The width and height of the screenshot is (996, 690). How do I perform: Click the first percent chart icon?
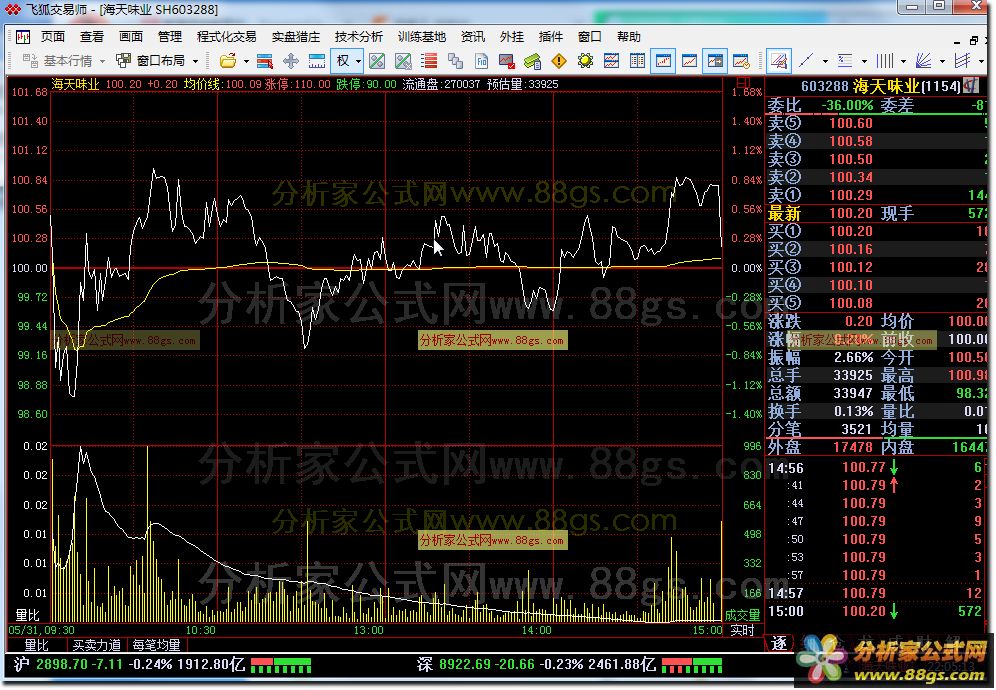click(x=377, y=61)
